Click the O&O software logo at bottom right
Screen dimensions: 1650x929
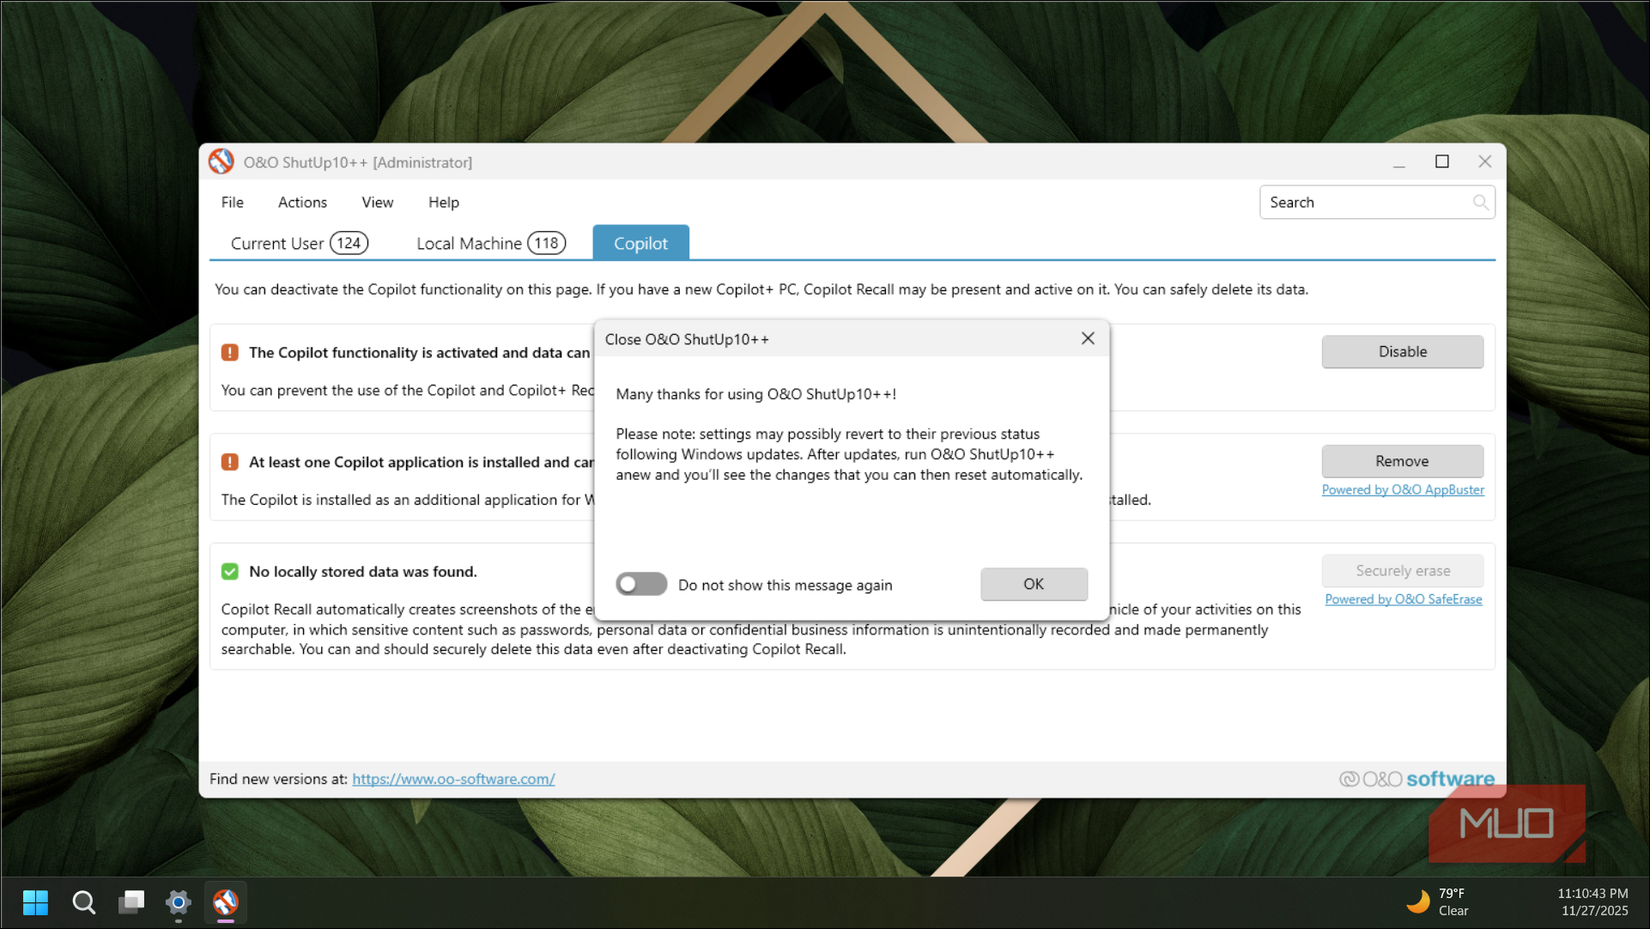1417,779
